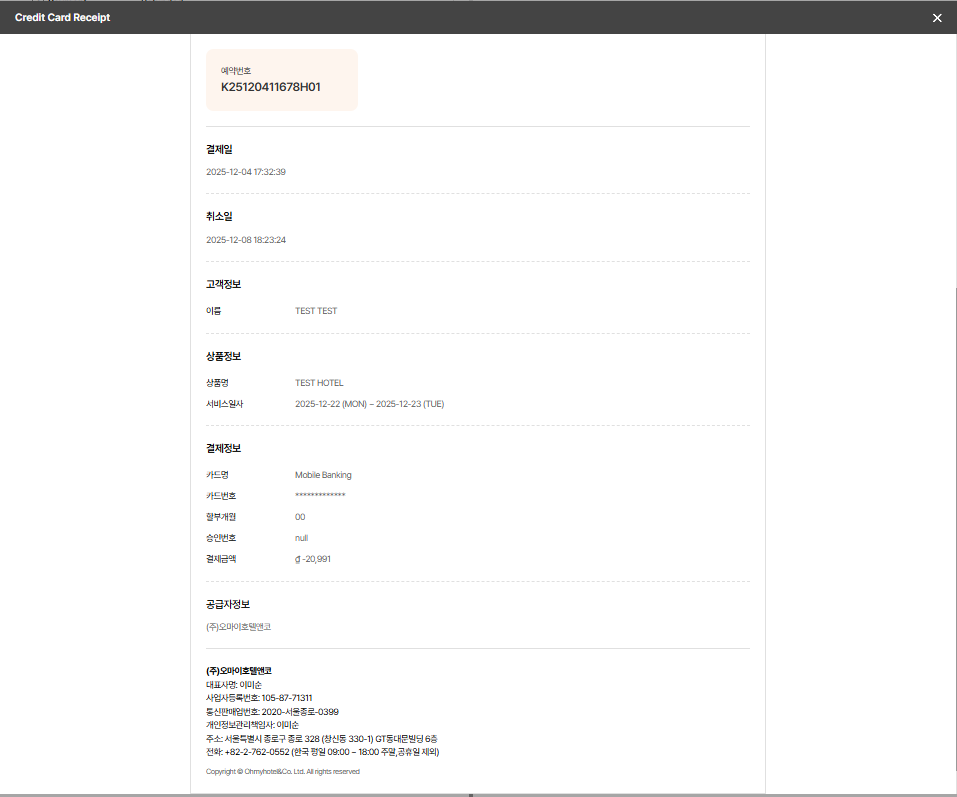Click the approval number value null
The width and height of the screenshot is (957, 797).
pyautogui.click(x=302, y=538)
